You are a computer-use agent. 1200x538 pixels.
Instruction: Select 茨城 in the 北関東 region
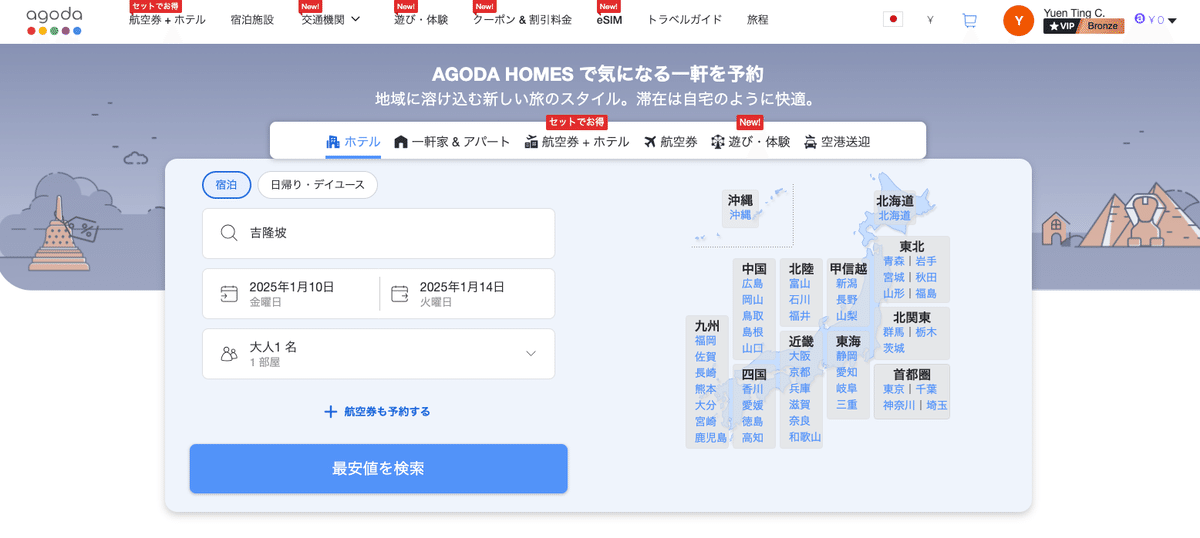[894, 348]
